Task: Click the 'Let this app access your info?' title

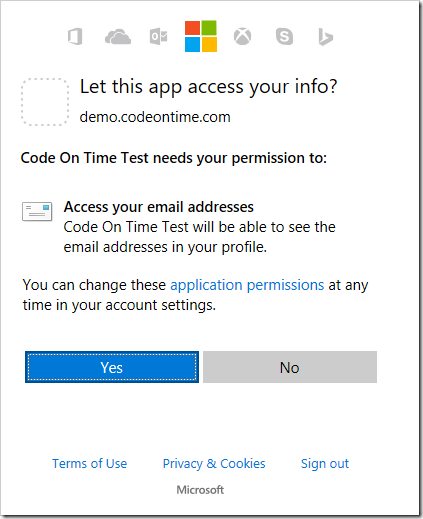Action: pyautogui.click(x=209, y=87)
